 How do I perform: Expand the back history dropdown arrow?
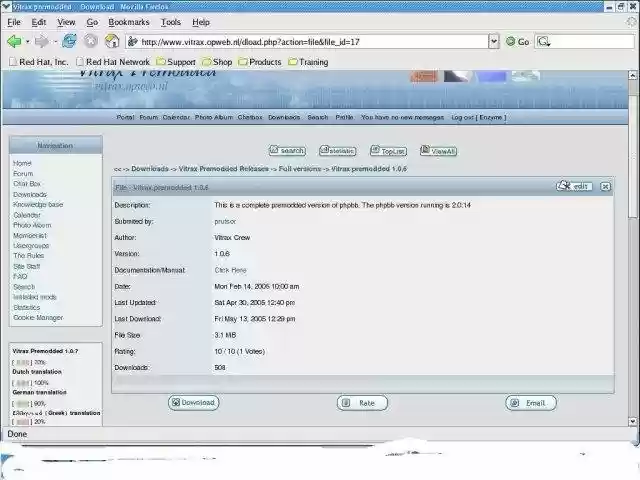click(x=27, y=42)
